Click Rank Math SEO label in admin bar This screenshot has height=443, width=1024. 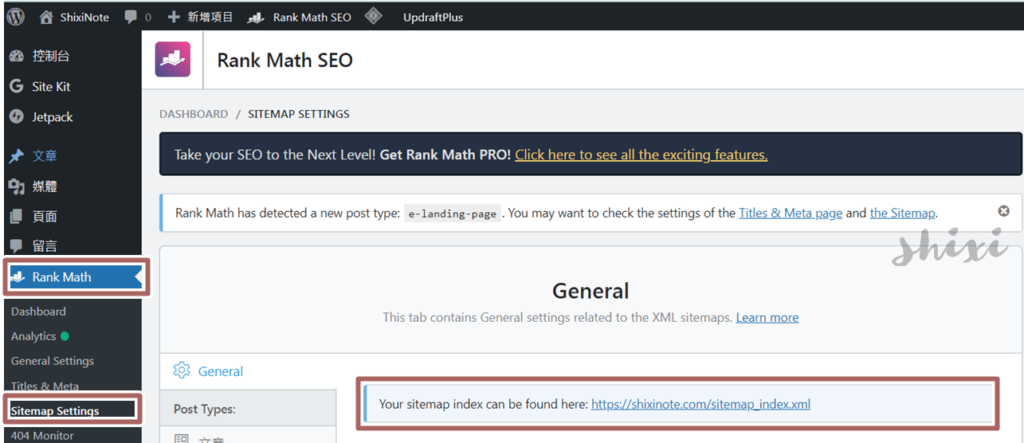[312, 18]
